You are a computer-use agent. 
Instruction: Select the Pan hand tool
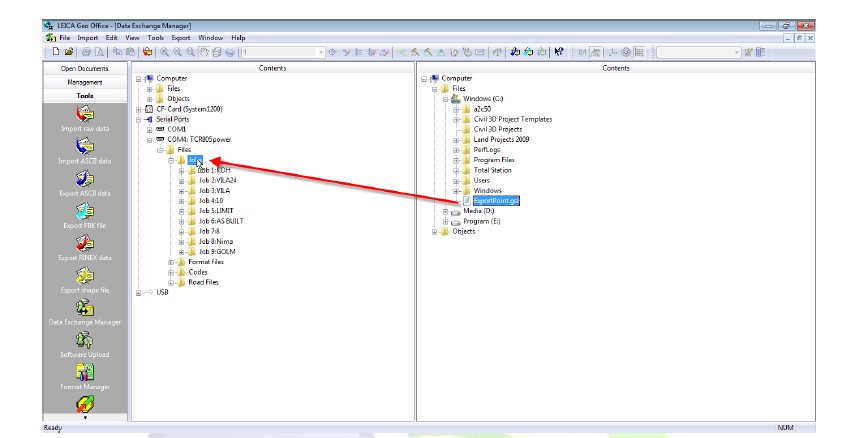pos(204,52)
